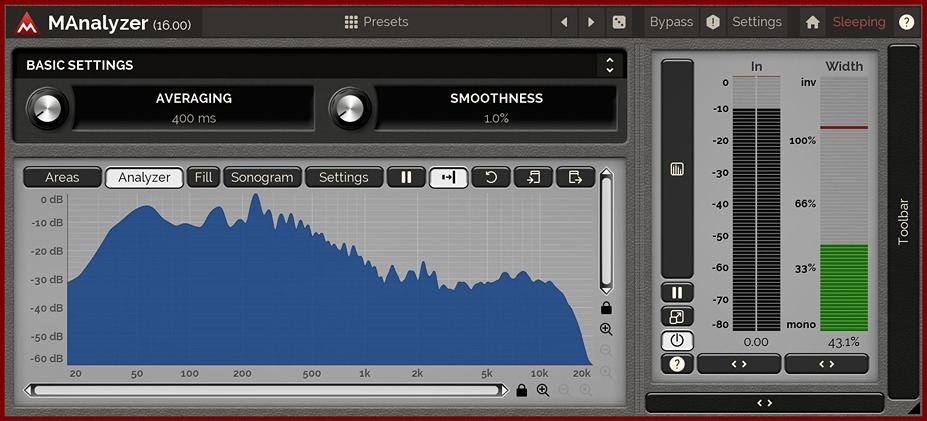This screenshot has height=421, width=927.
Task: Go to the previous preset arrow
Action: (x=564, y=22)
